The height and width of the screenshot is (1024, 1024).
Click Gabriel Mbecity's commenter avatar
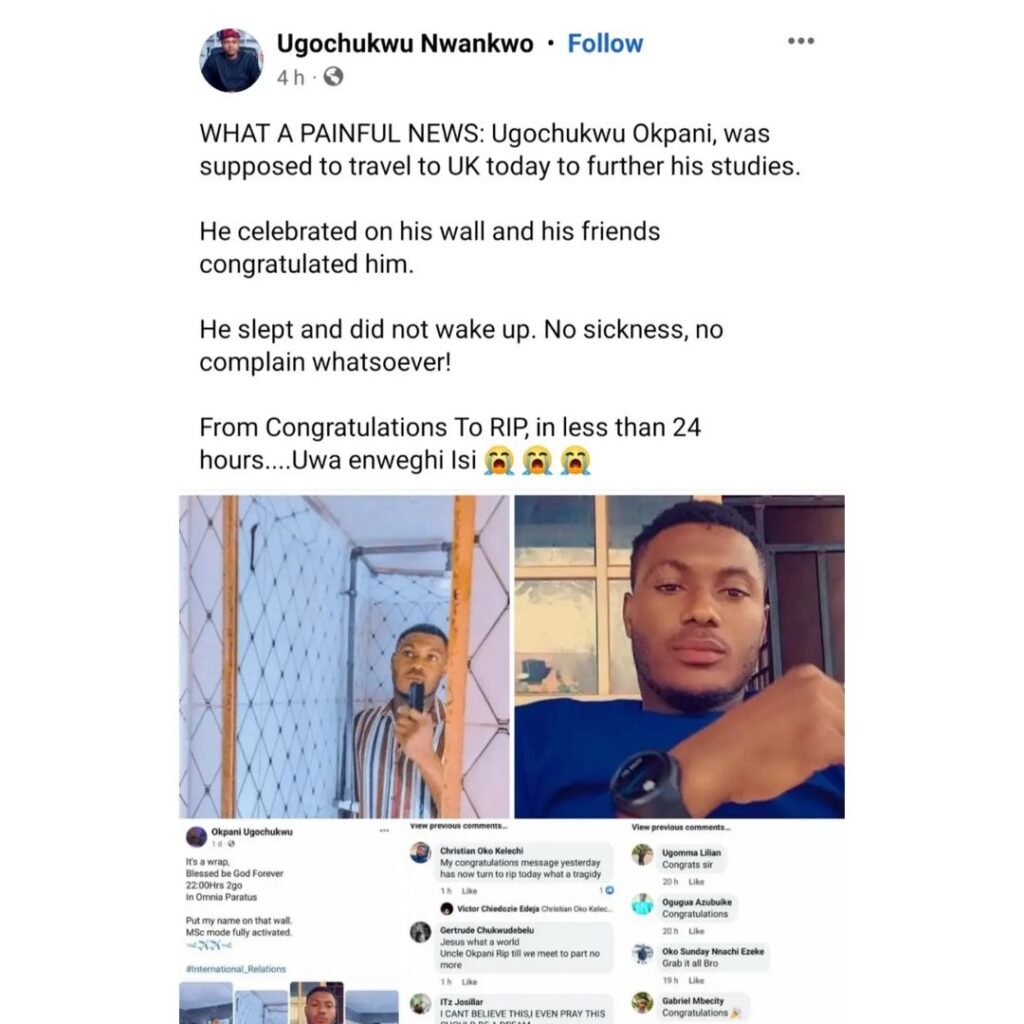(x=643, y=1002)
